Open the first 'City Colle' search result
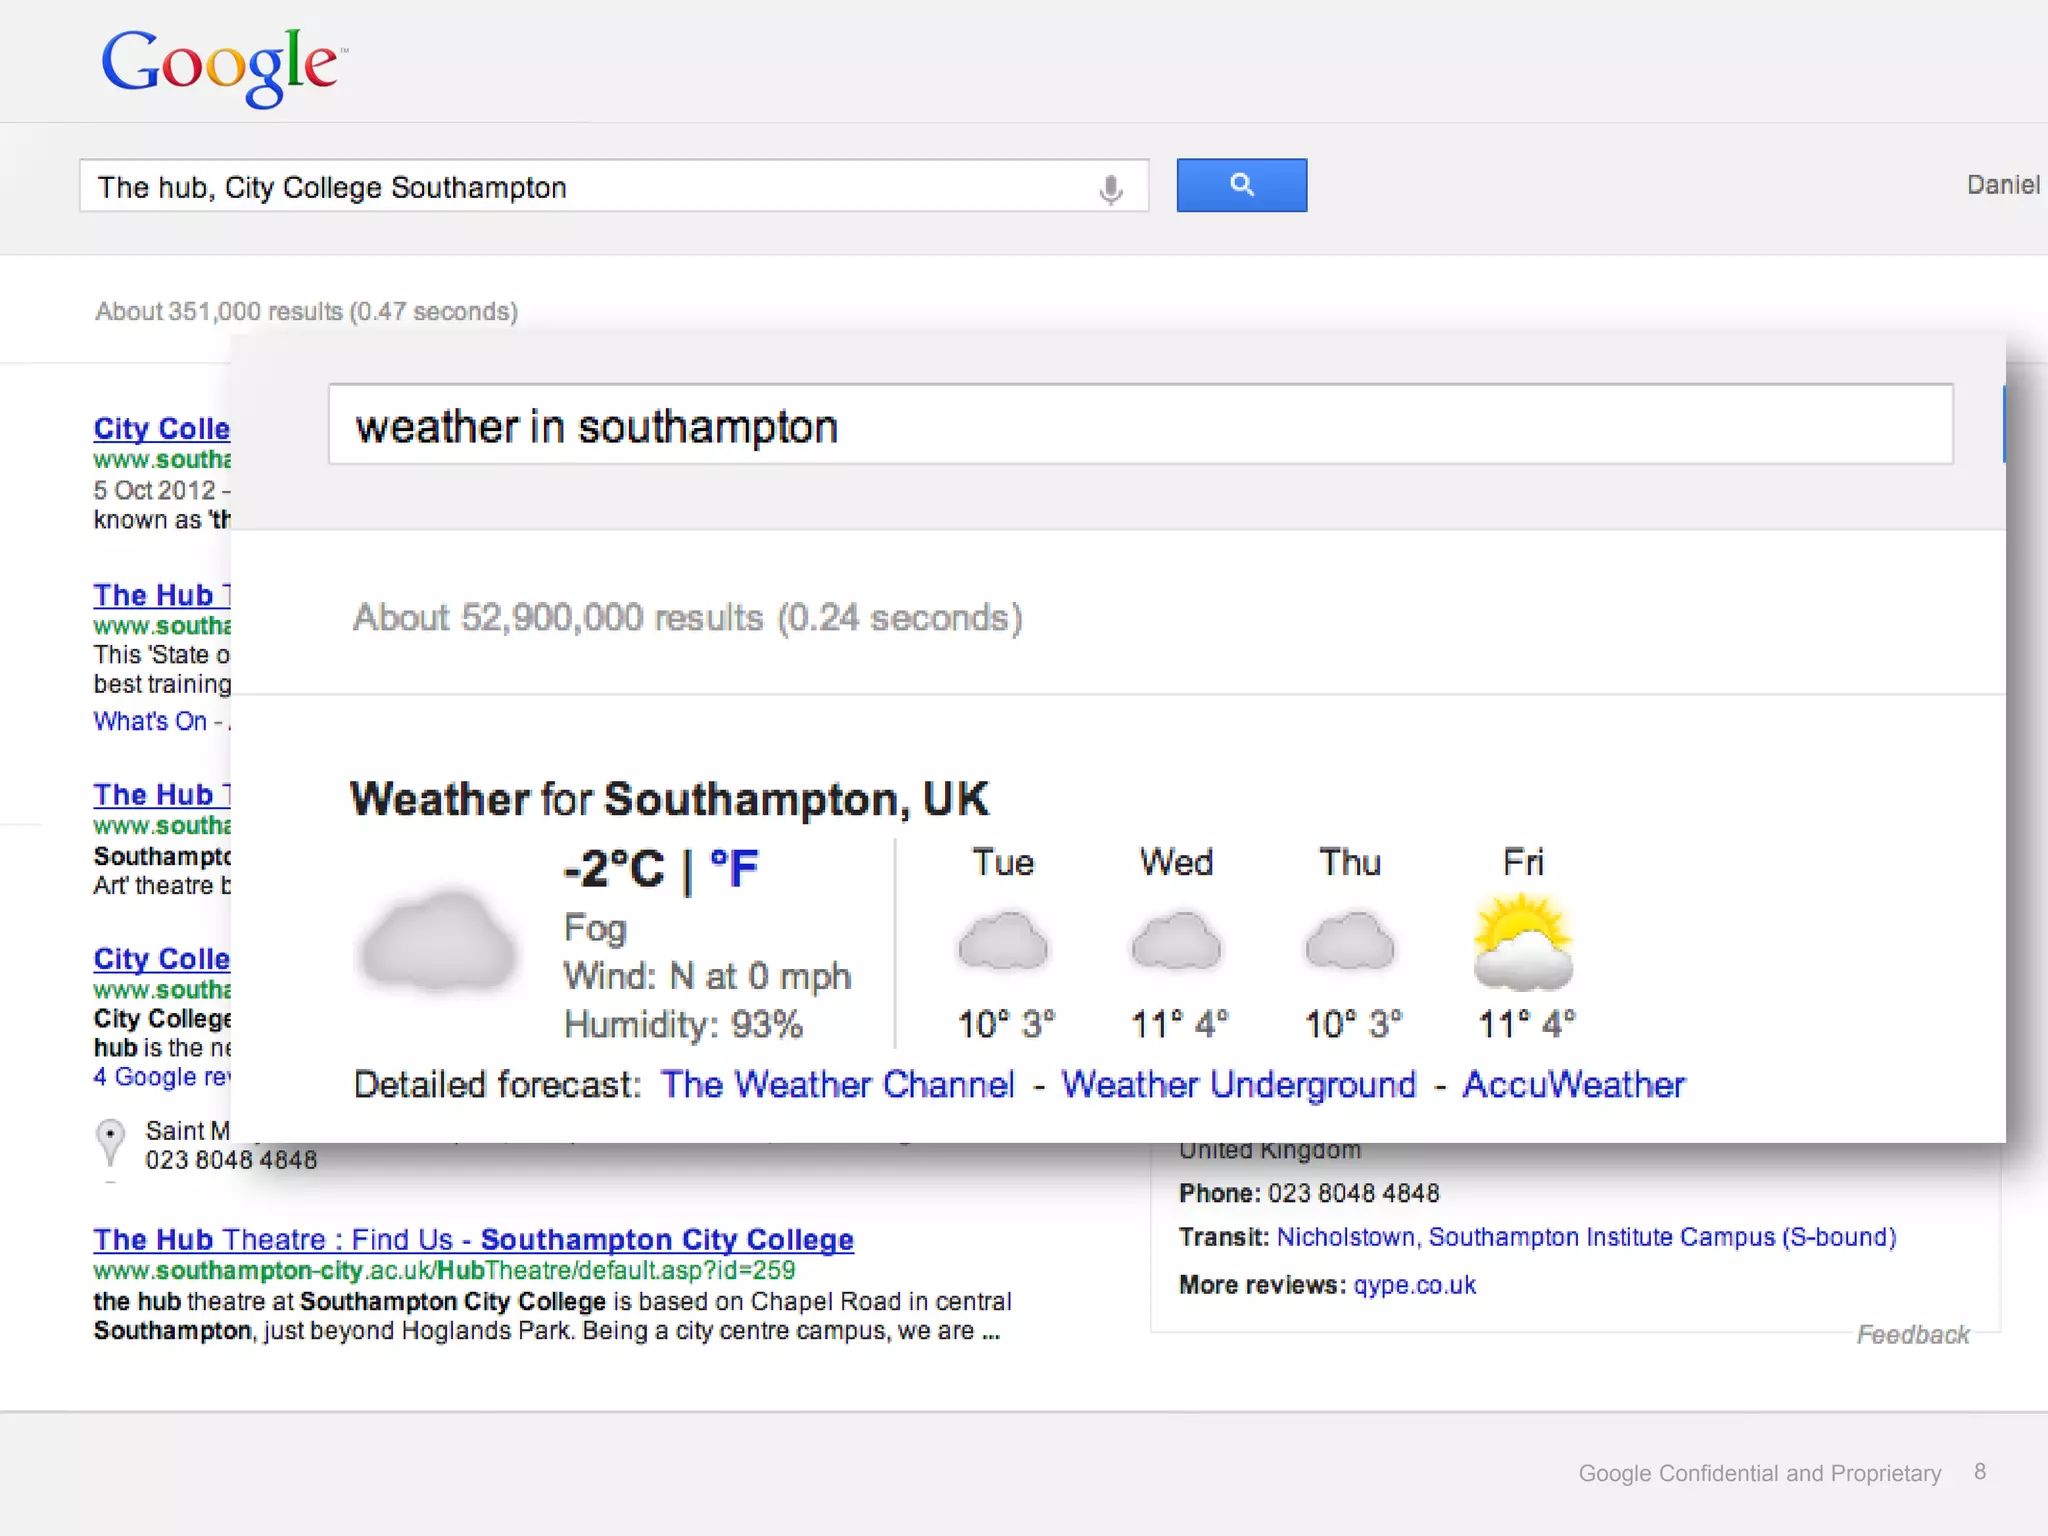The width and height of the screenshot is (2048, 1536). click(162, 428)
